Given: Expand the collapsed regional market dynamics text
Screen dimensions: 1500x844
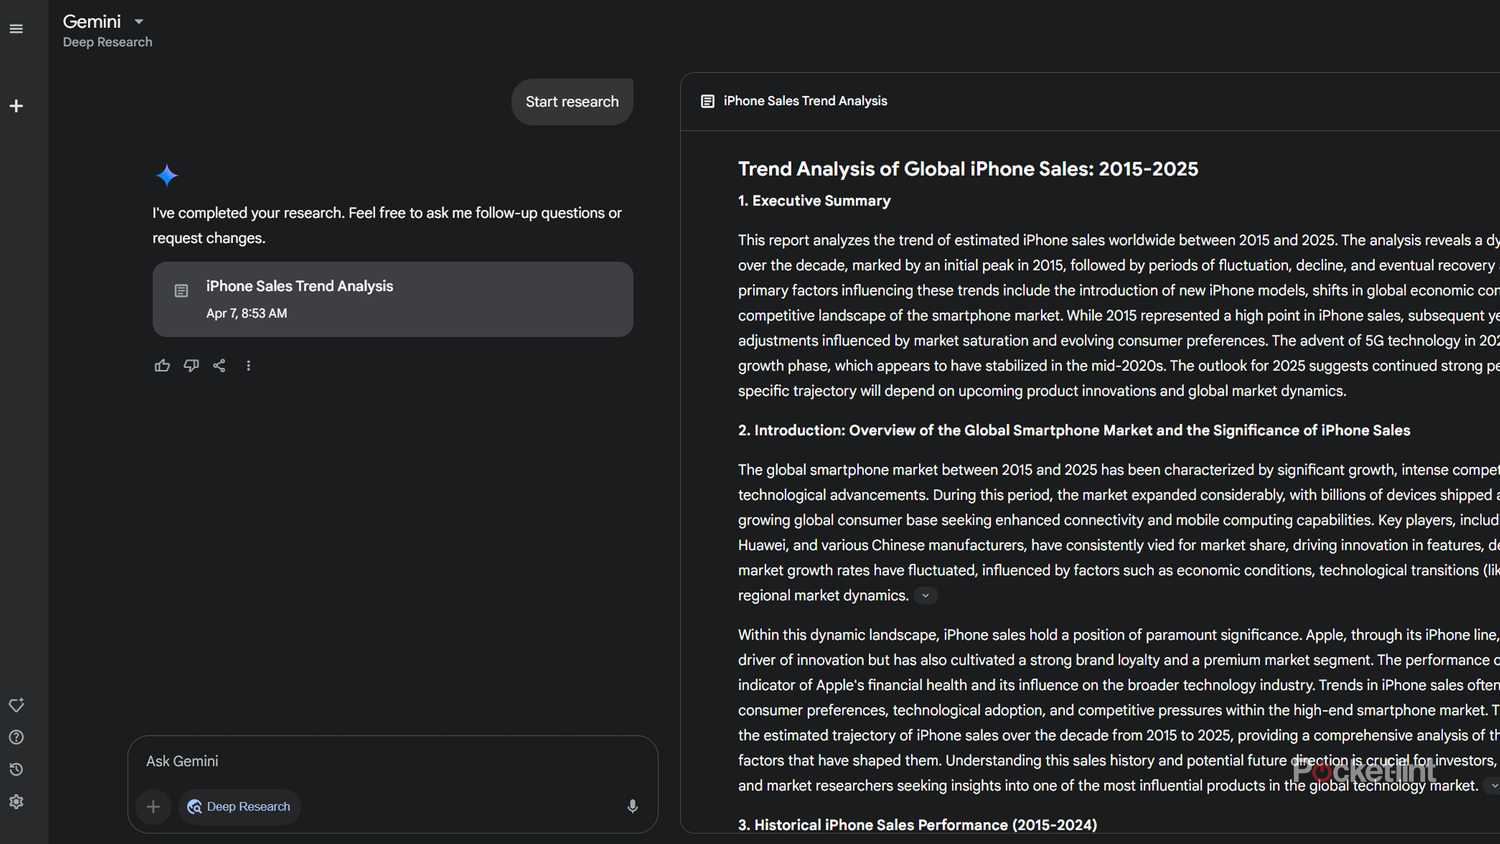Looking at the screenshot, I should point(925,595).
